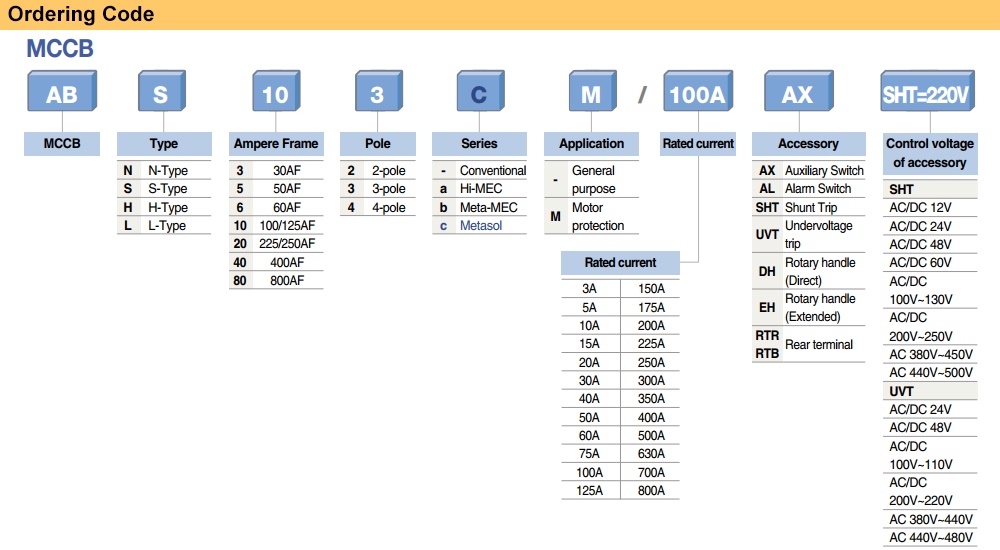Image resolution: width=1000 pixels, height=550 pixels.
Task: Select the 225/250AF row
Action: tap(276, 244)
